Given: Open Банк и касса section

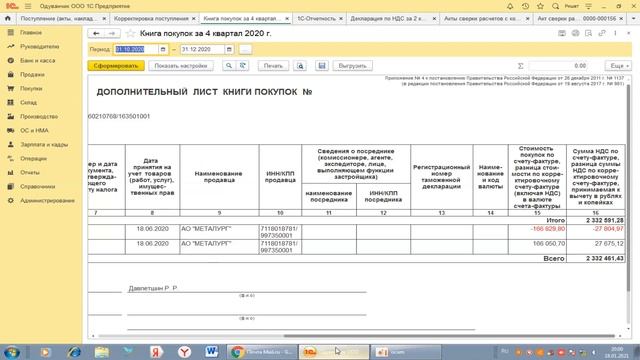Looking at the screenshot, I should coord(38,60).
